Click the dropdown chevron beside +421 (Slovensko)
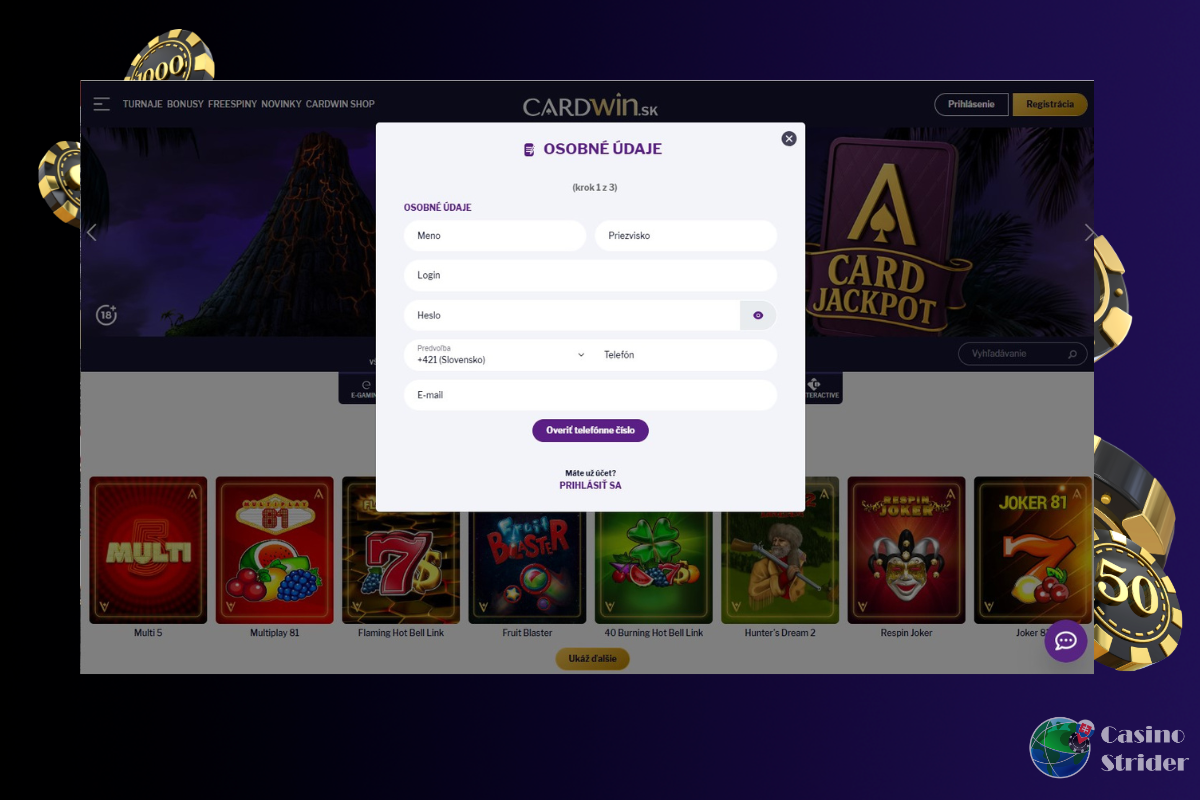The width and height of the screenshot is (1200, 800). [x=581, y=355]
